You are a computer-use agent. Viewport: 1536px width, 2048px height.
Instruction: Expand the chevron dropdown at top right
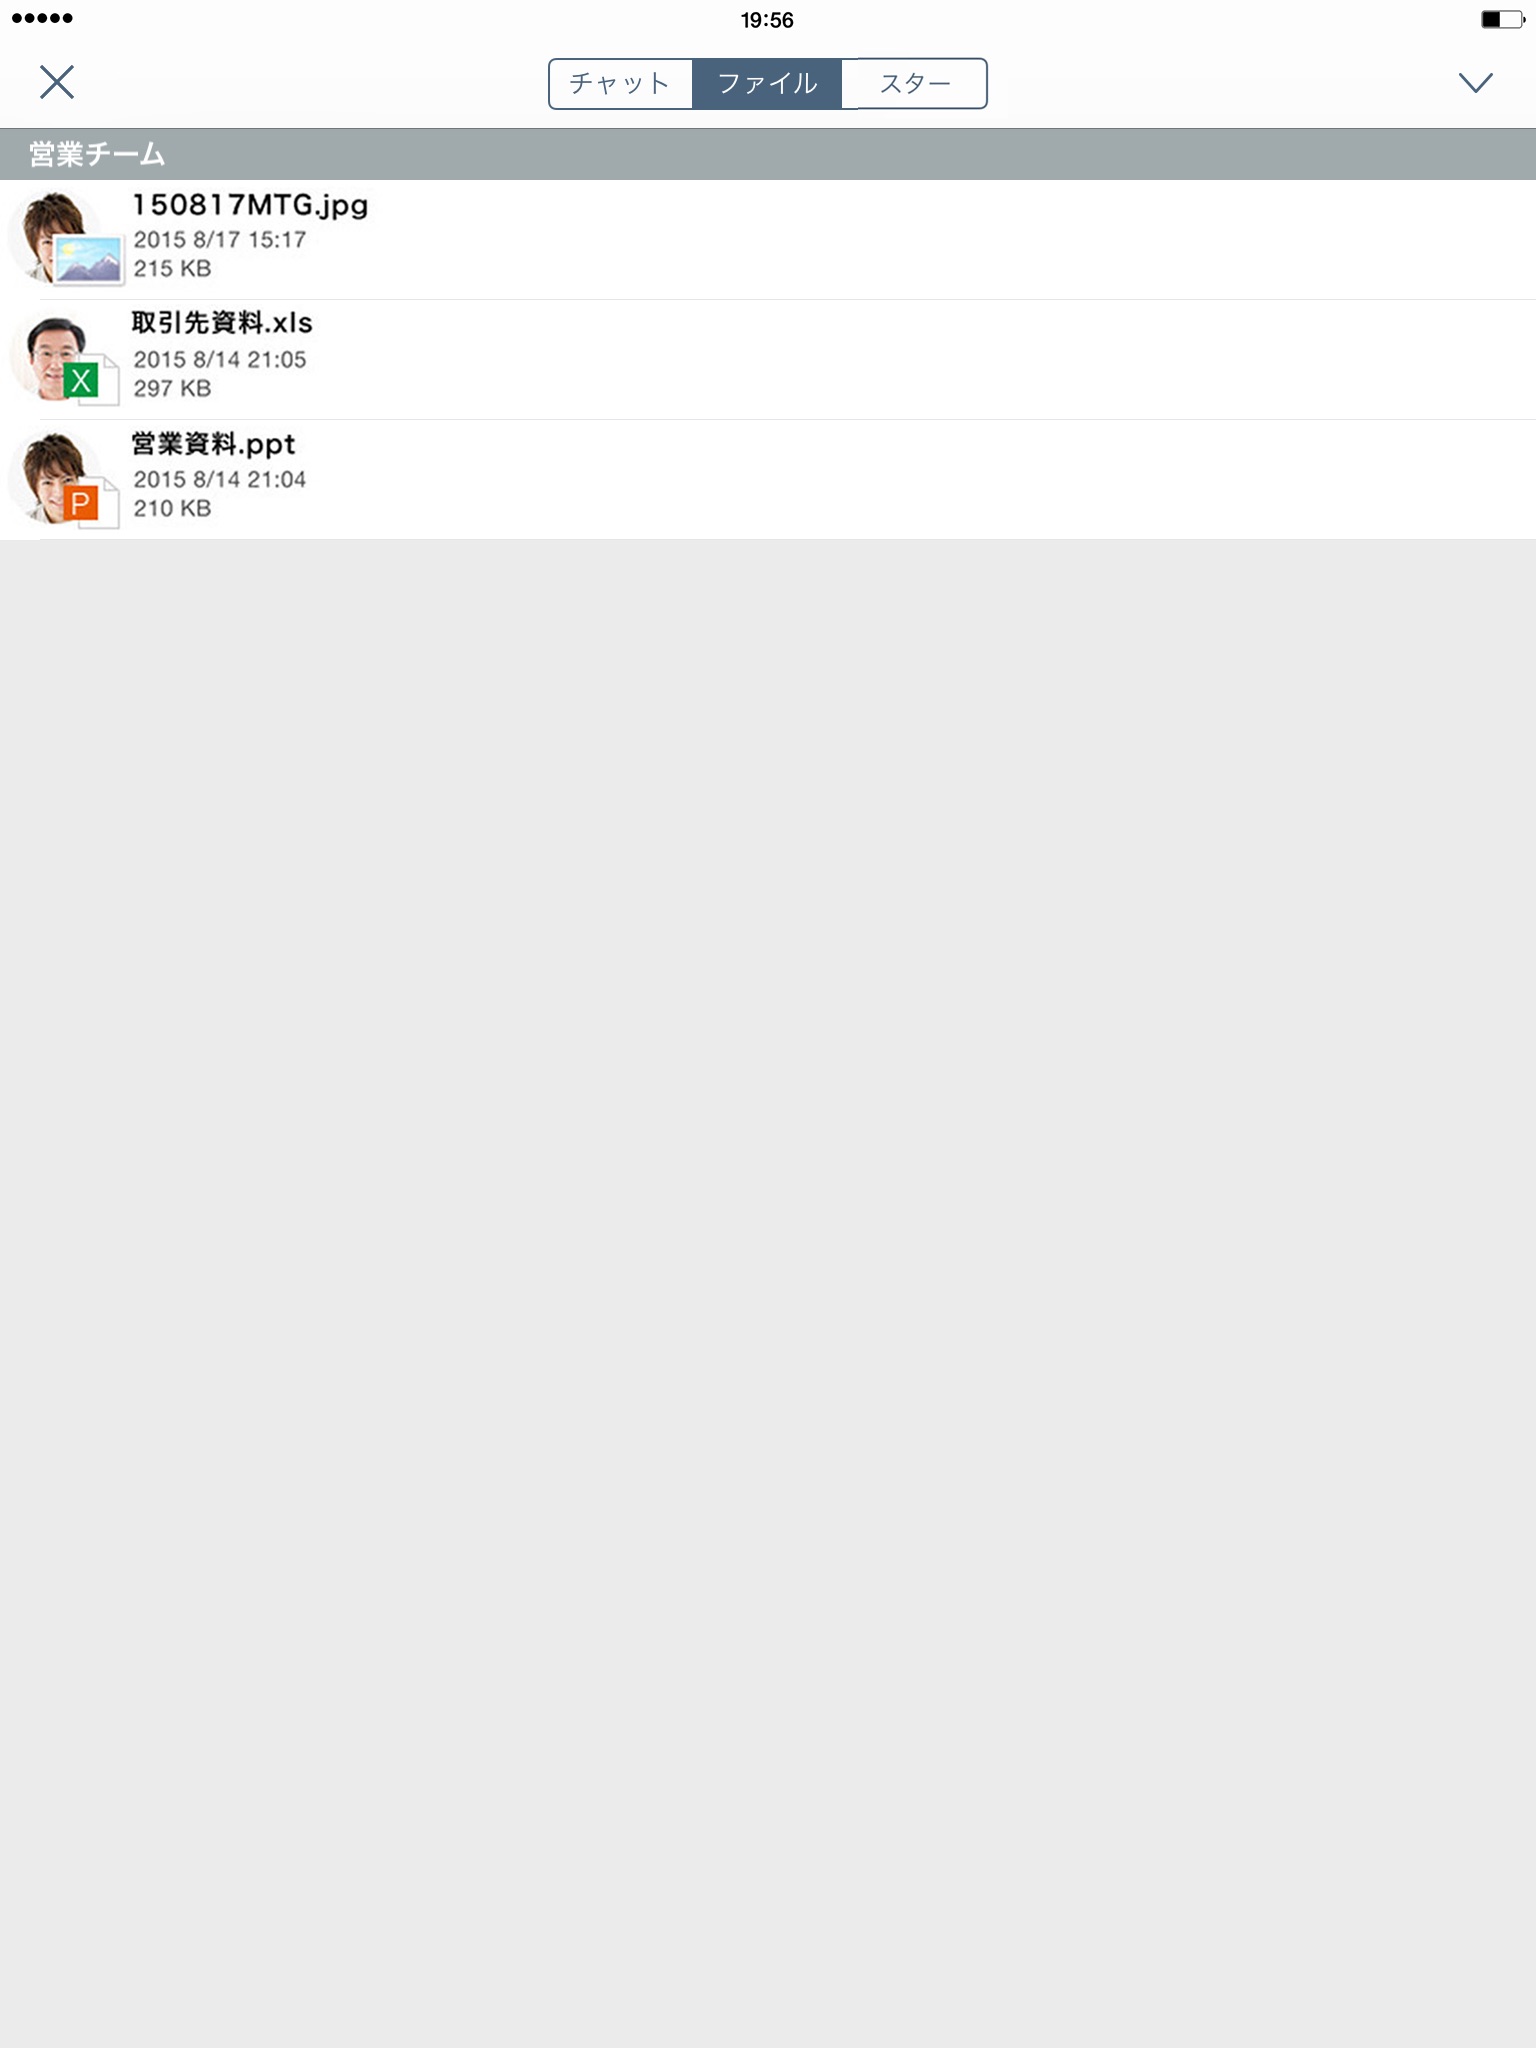[1475, 83]
